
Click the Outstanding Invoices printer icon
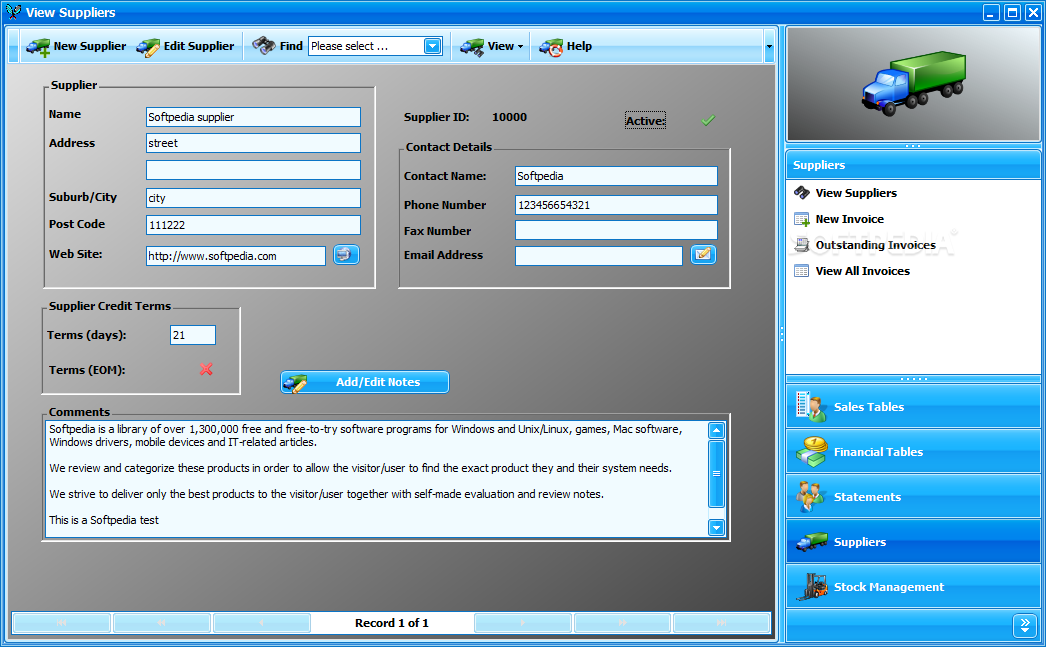801,245
